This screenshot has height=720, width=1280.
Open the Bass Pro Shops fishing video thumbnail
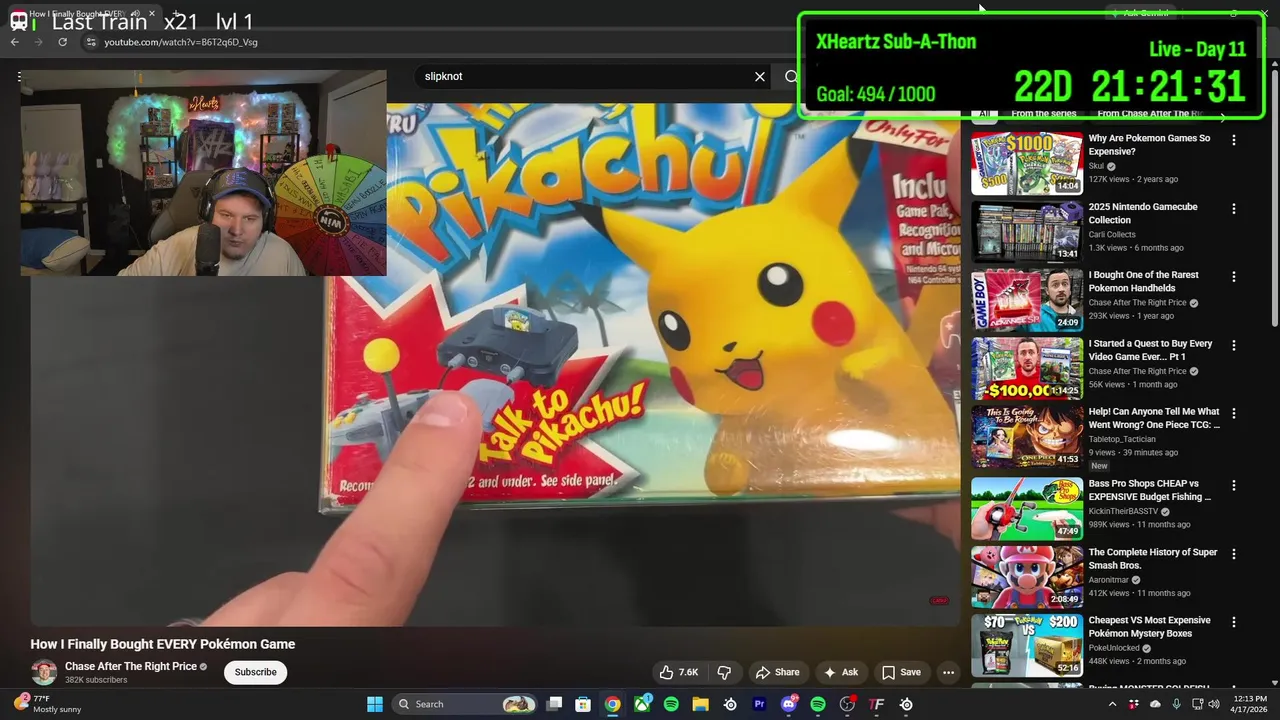click(x=1027, y=508)
